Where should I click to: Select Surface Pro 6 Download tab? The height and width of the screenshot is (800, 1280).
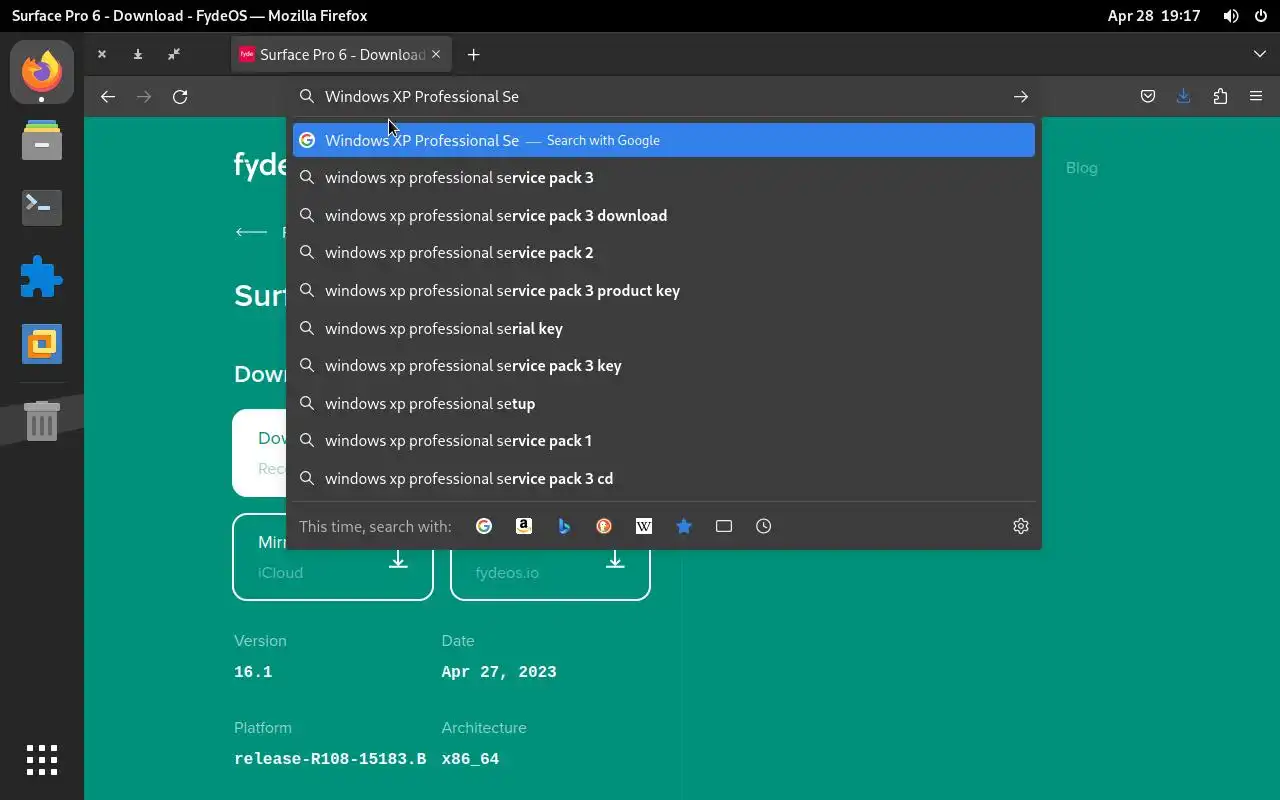341,55
